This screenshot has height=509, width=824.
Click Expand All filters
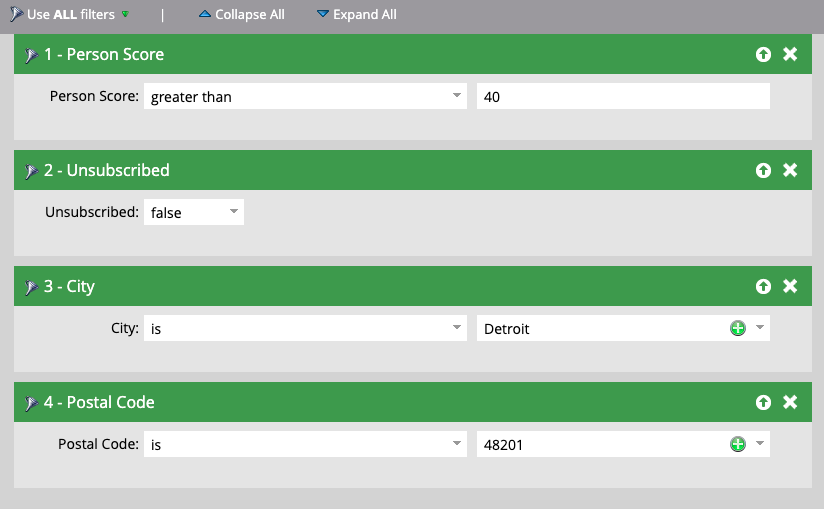357,15
